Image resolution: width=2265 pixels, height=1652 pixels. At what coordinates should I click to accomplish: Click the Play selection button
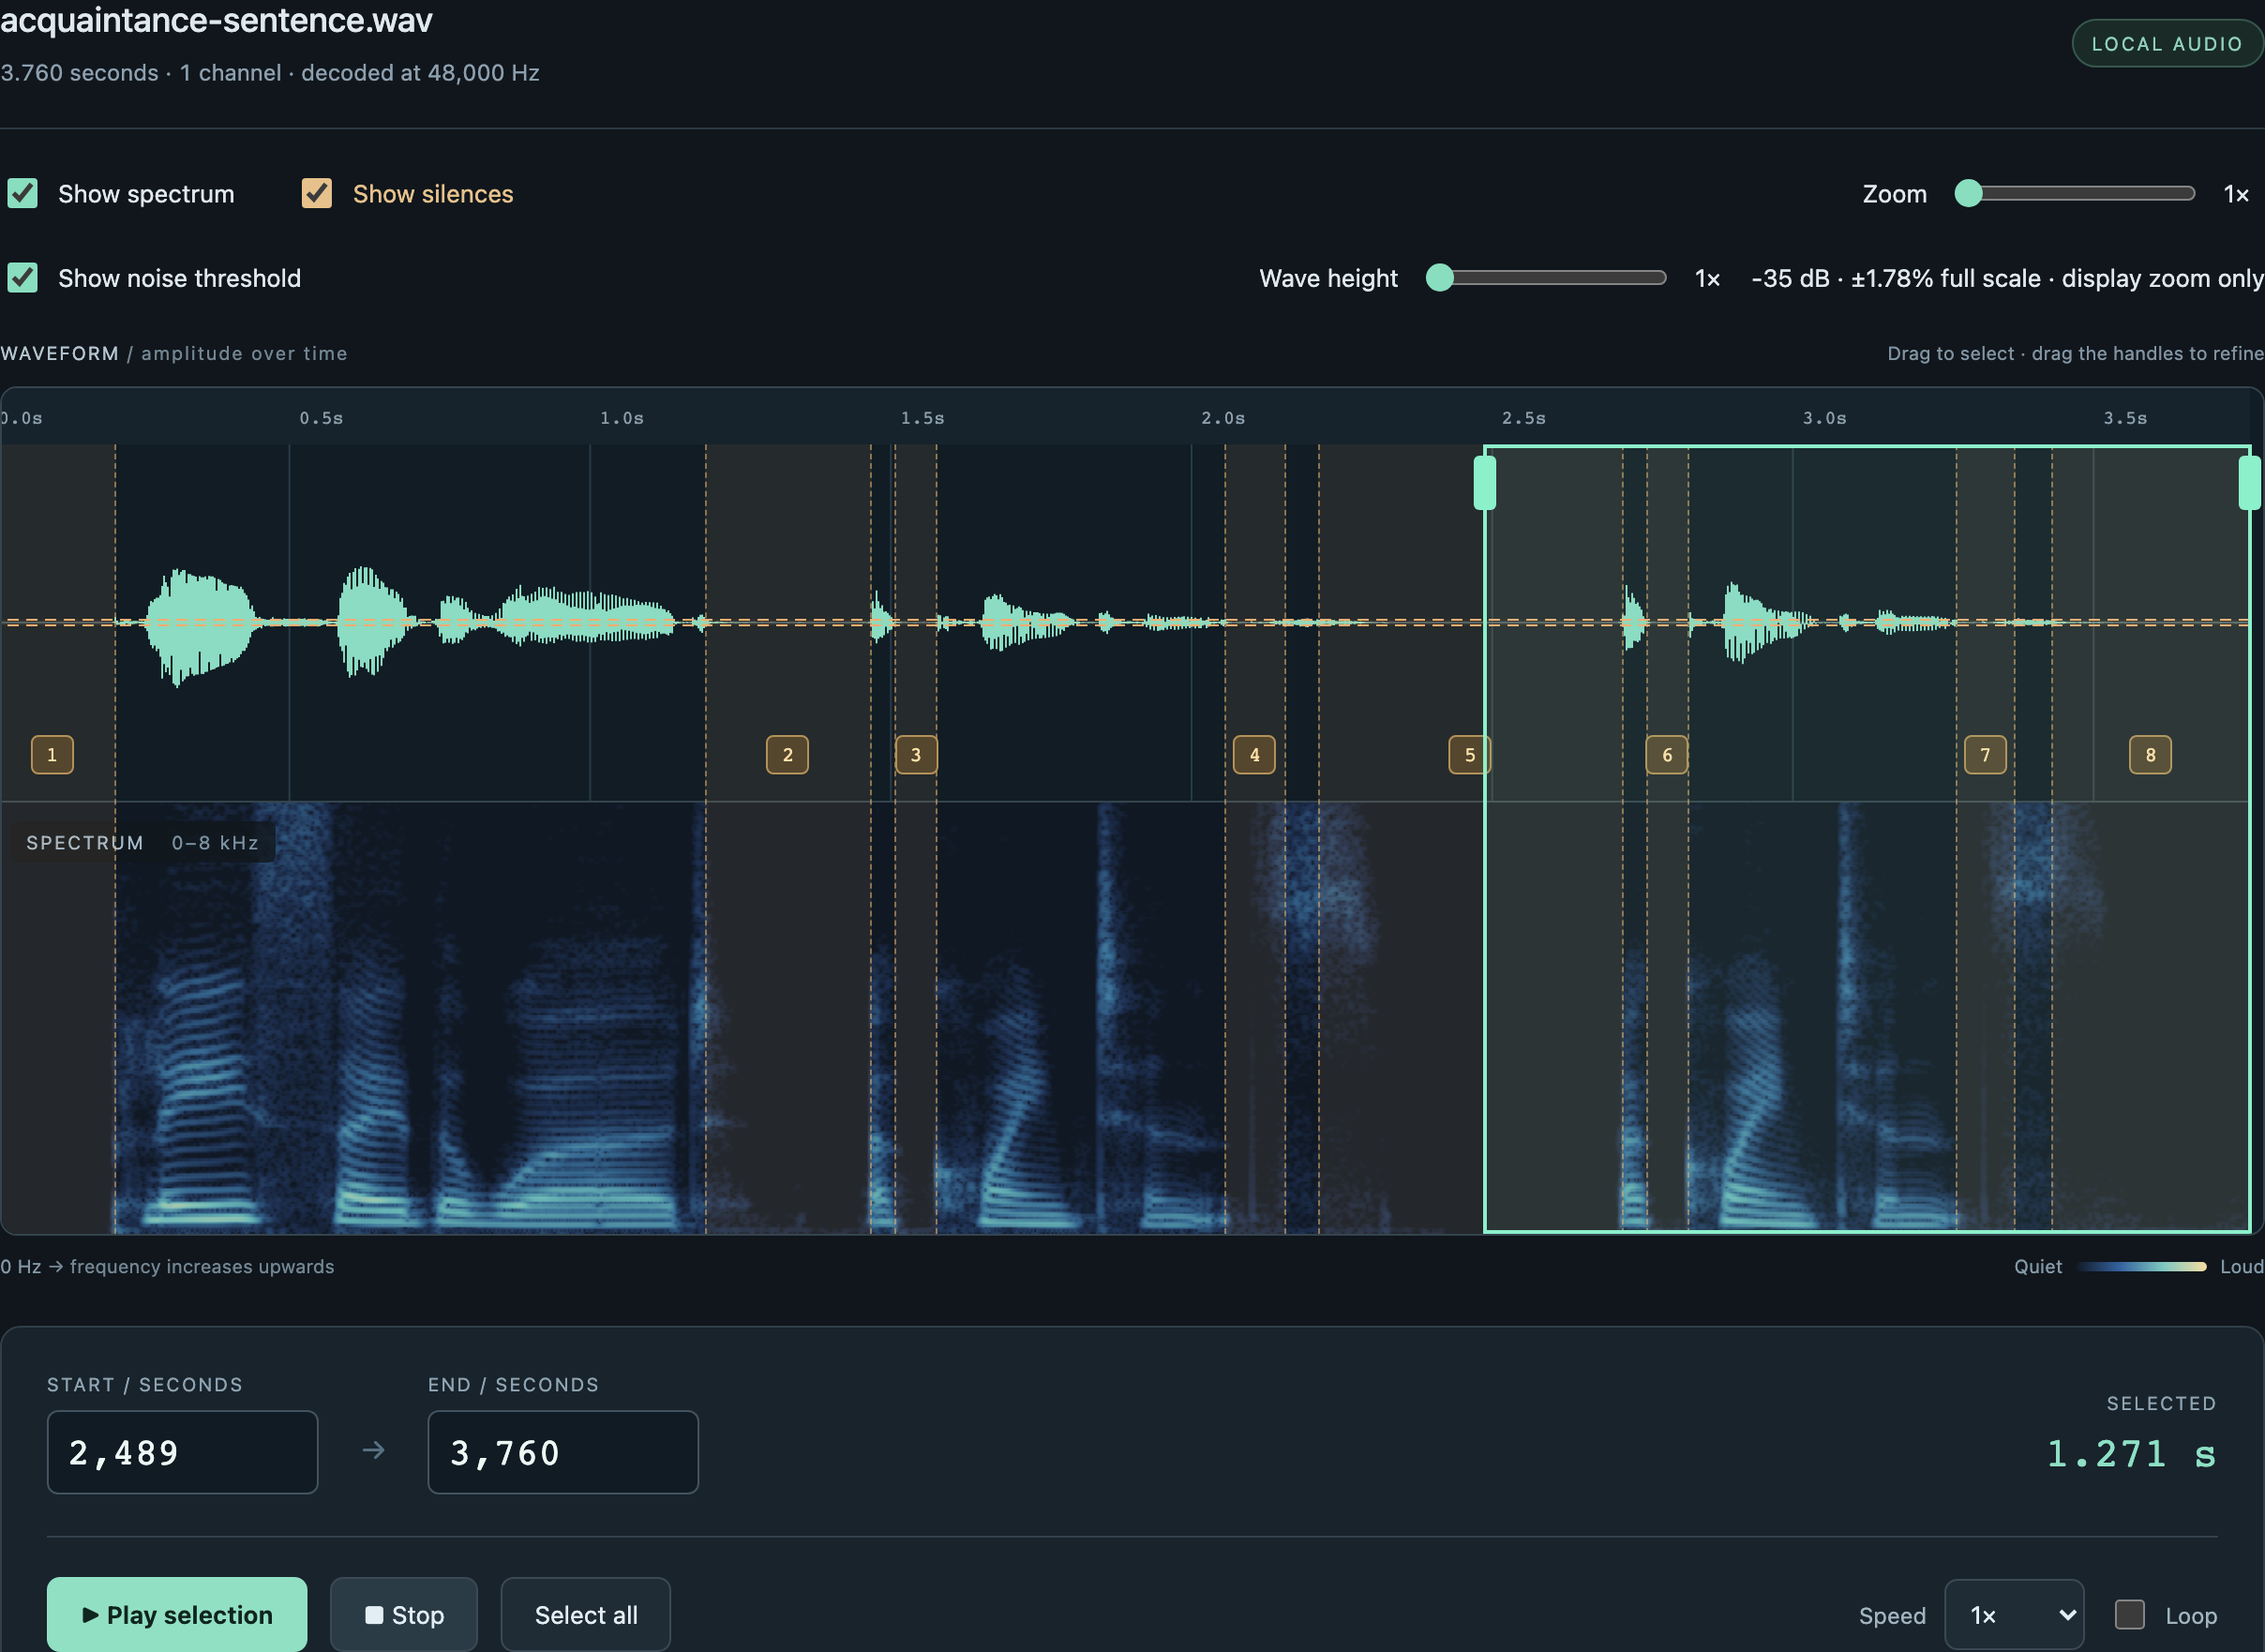click(x=177, y=1614)
